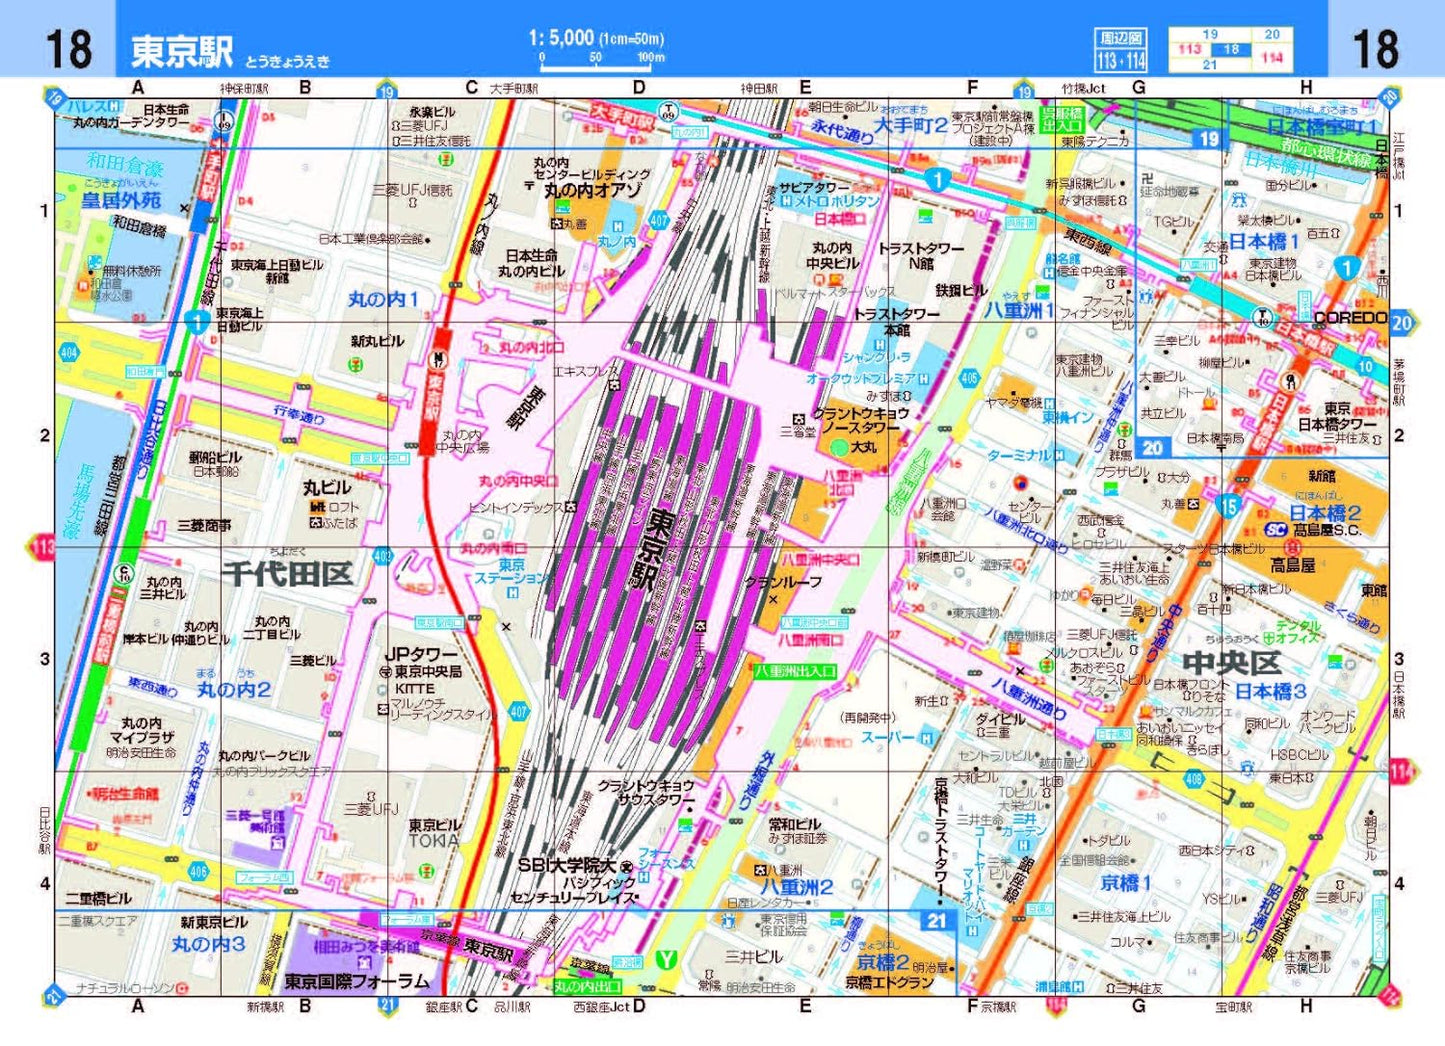The width and height of the screenshot is (1445, 1046).
Task: Click the yellow Y circle icon
Action: point(666,960)
